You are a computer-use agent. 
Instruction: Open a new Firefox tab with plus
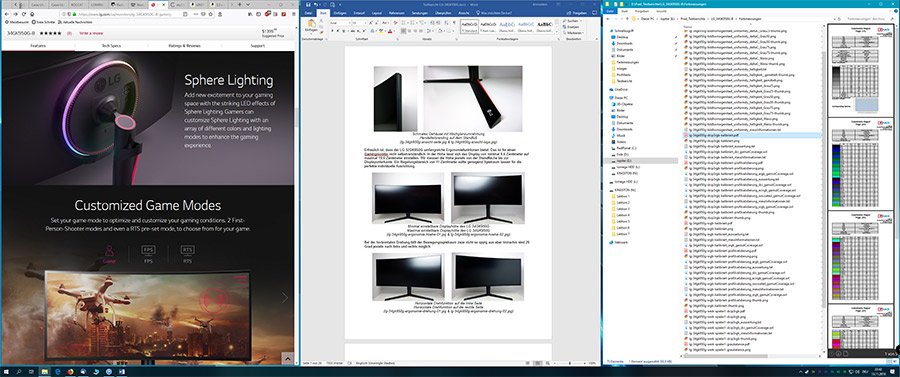(x=239, y=5)
